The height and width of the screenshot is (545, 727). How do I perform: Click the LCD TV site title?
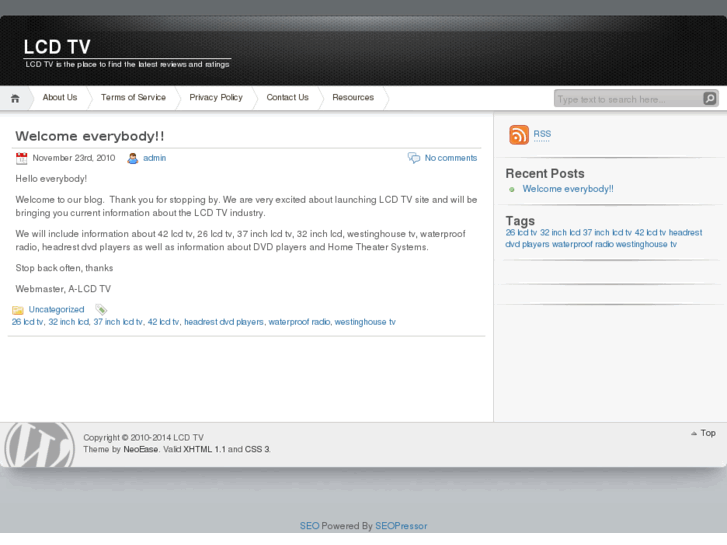tap(57, 47)
